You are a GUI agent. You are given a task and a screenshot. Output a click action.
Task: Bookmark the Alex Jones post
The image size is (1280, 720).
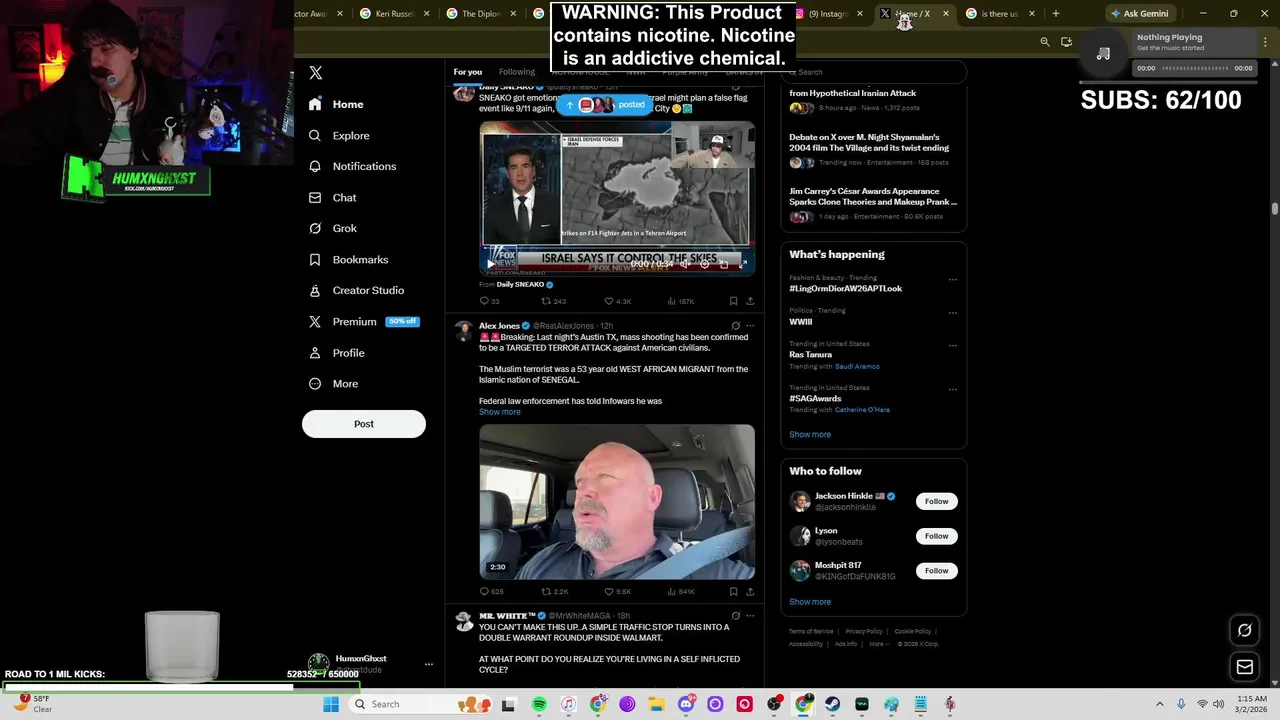click(x=733, y=592)
